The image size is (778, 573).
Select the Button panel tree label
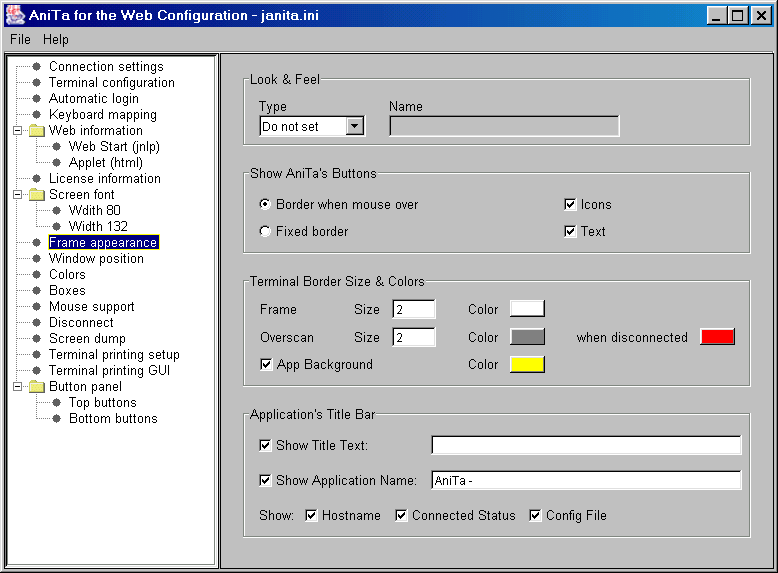click(85, 386)
